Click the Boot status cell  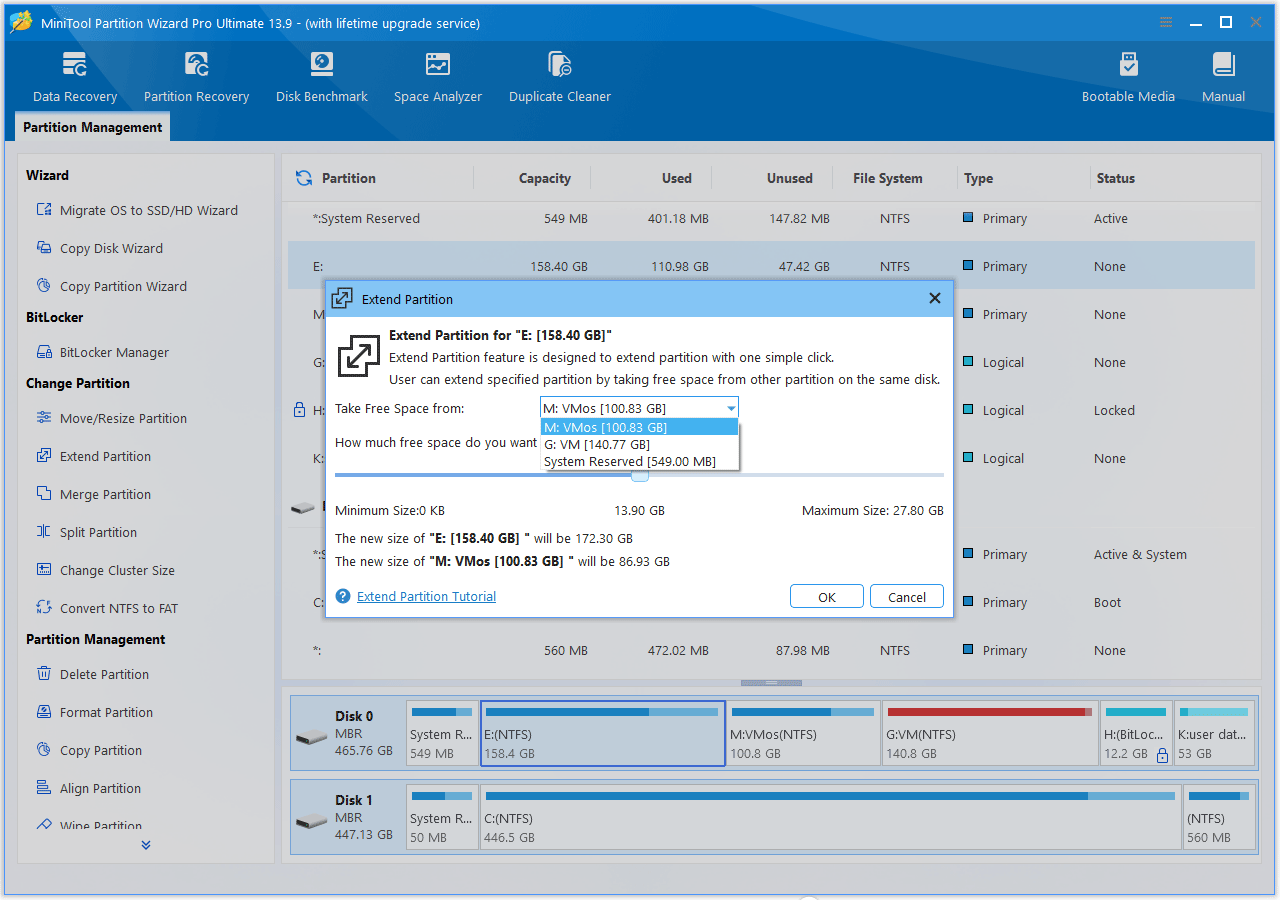point(1108,602)
